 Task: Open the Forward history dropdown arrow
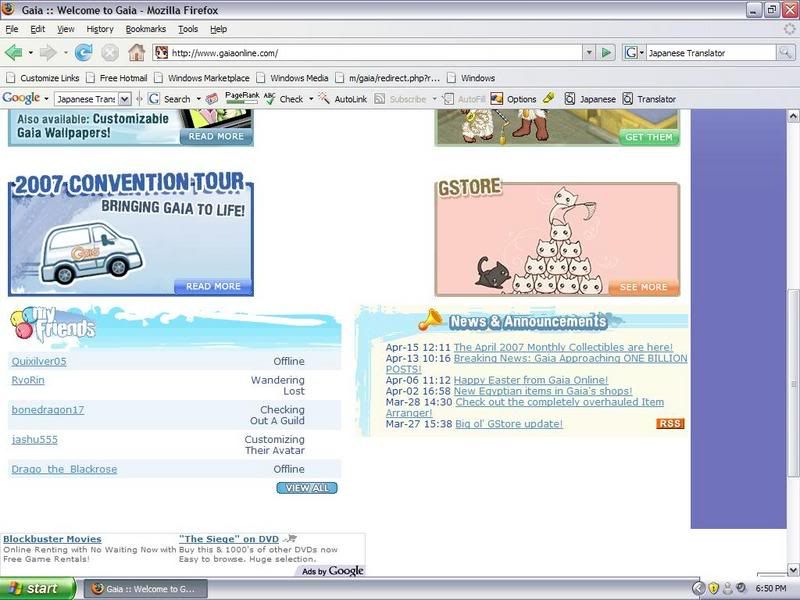[x=65, y=53]
